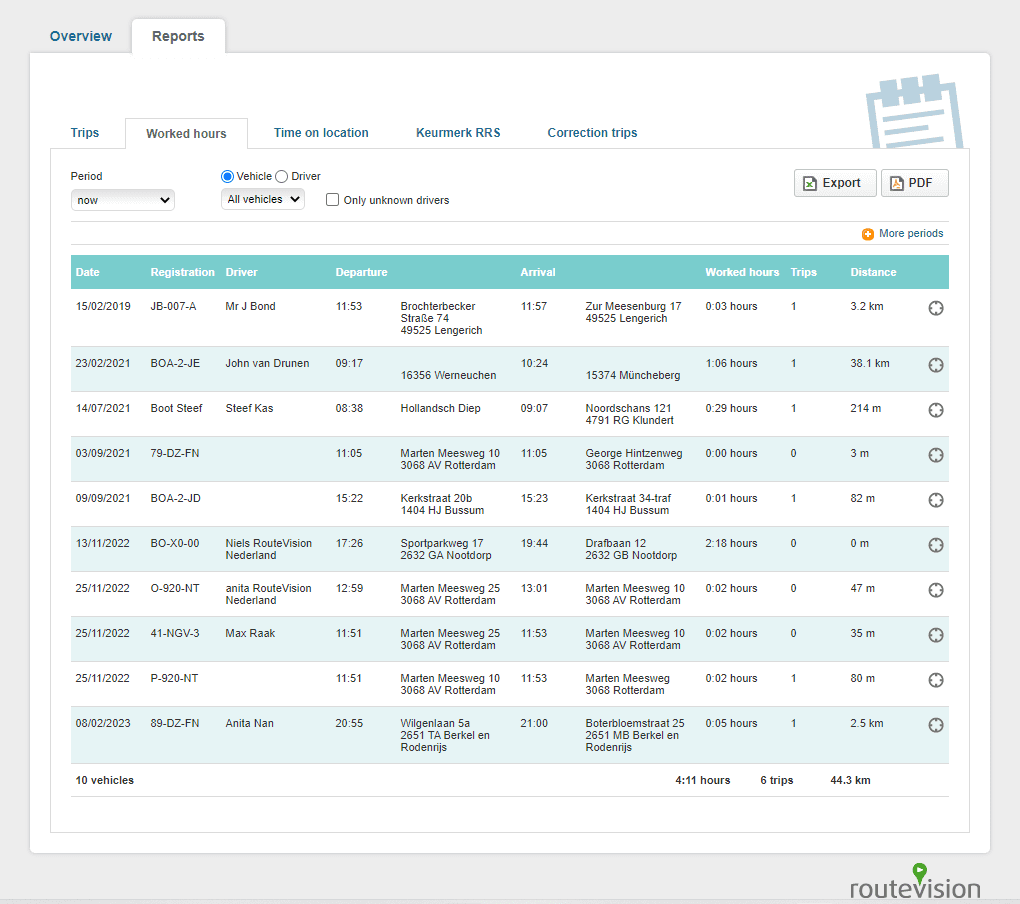
Task: Enable Only unknown drivers checkbox
Action: pos(332,200)
